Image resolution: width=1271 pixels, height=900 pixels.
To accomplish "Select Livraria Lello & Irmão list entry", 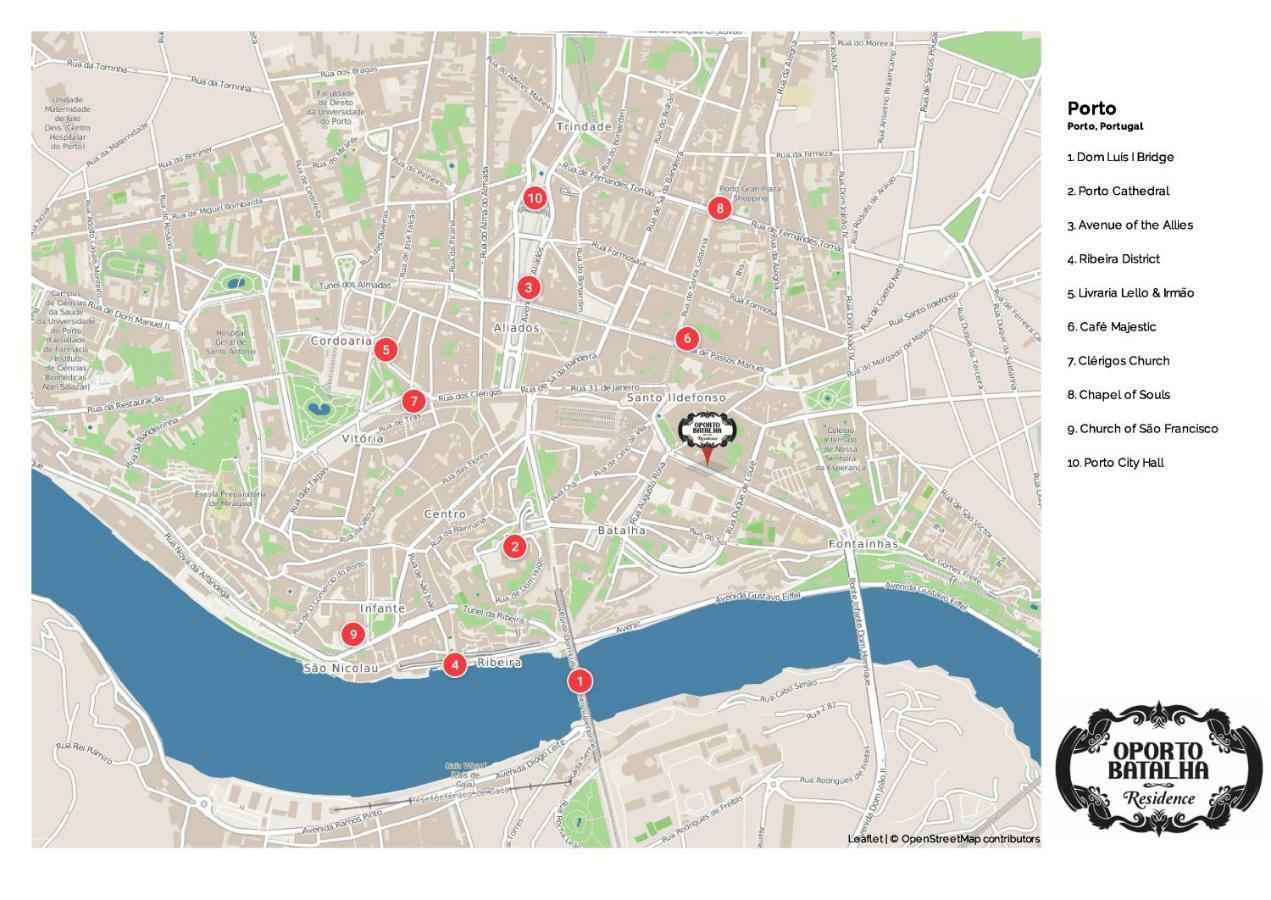I will pos(1130,293).
